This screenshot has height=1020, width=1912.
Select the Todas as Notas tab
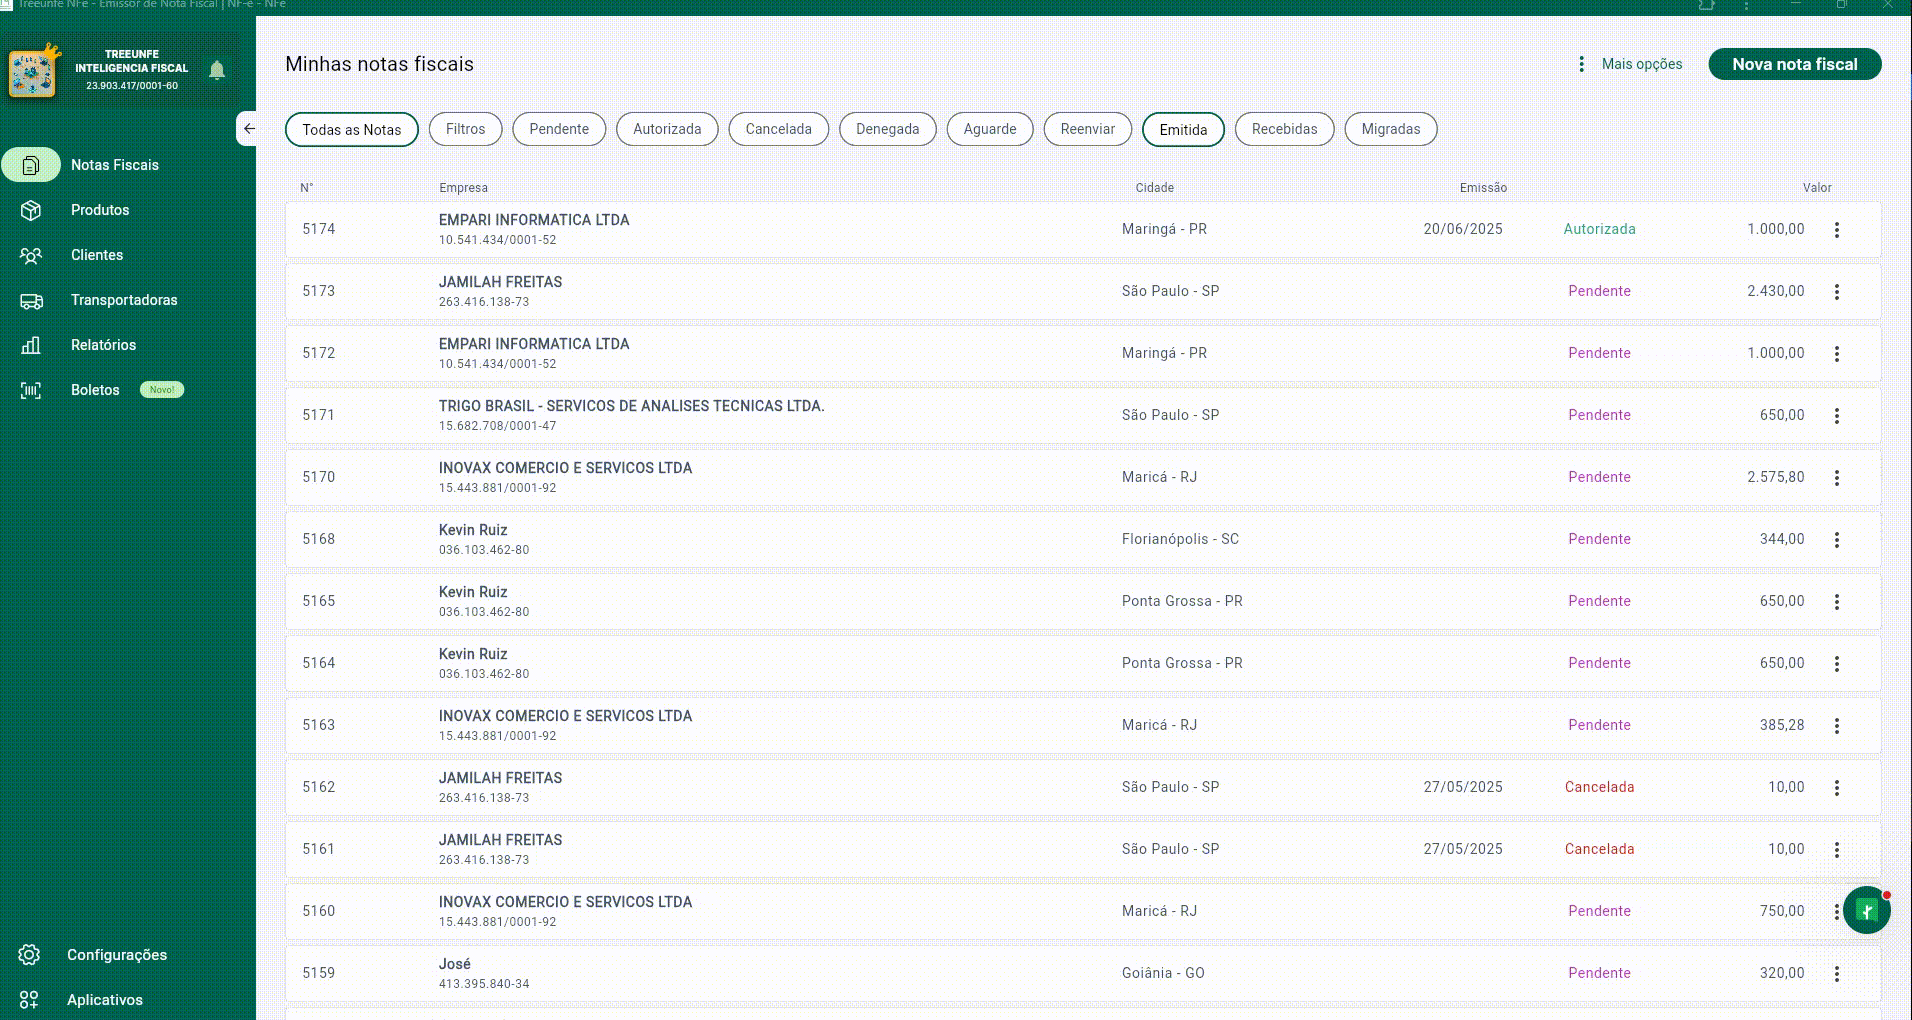pyautogui.click(x=352, y=130)
